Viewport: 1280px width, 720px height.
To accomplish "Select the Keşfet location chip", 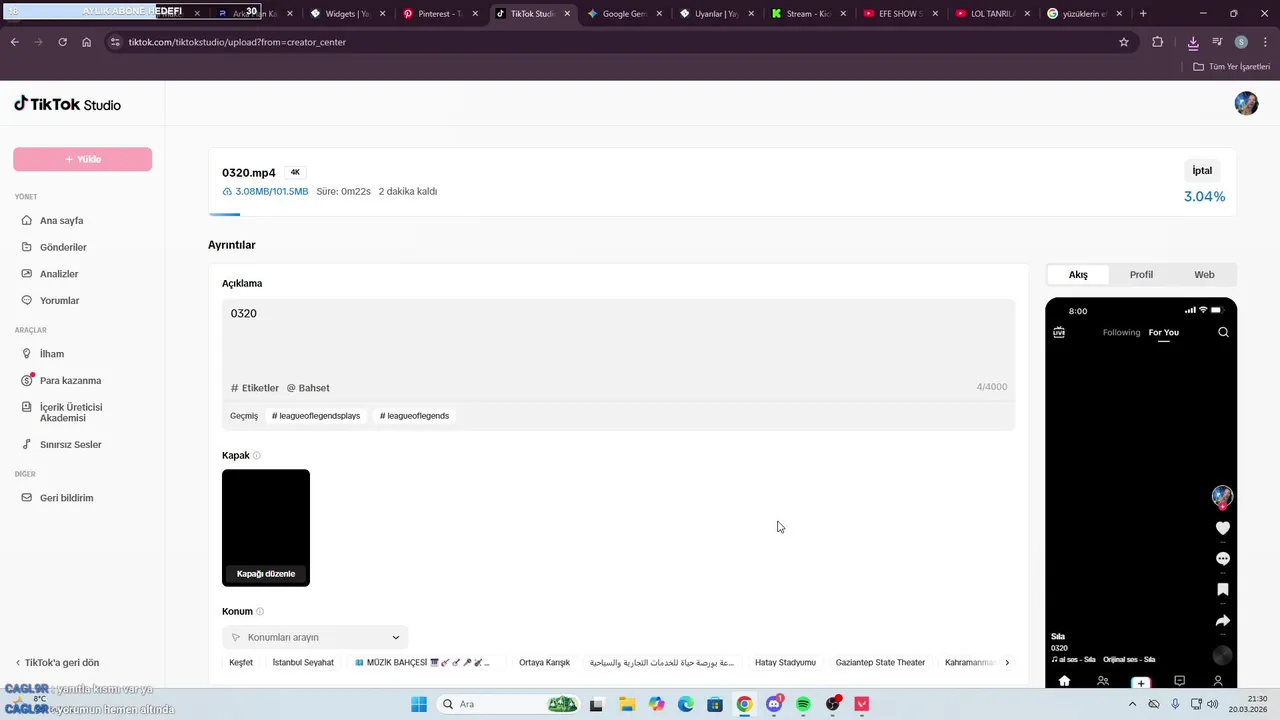I will (241, 663).
